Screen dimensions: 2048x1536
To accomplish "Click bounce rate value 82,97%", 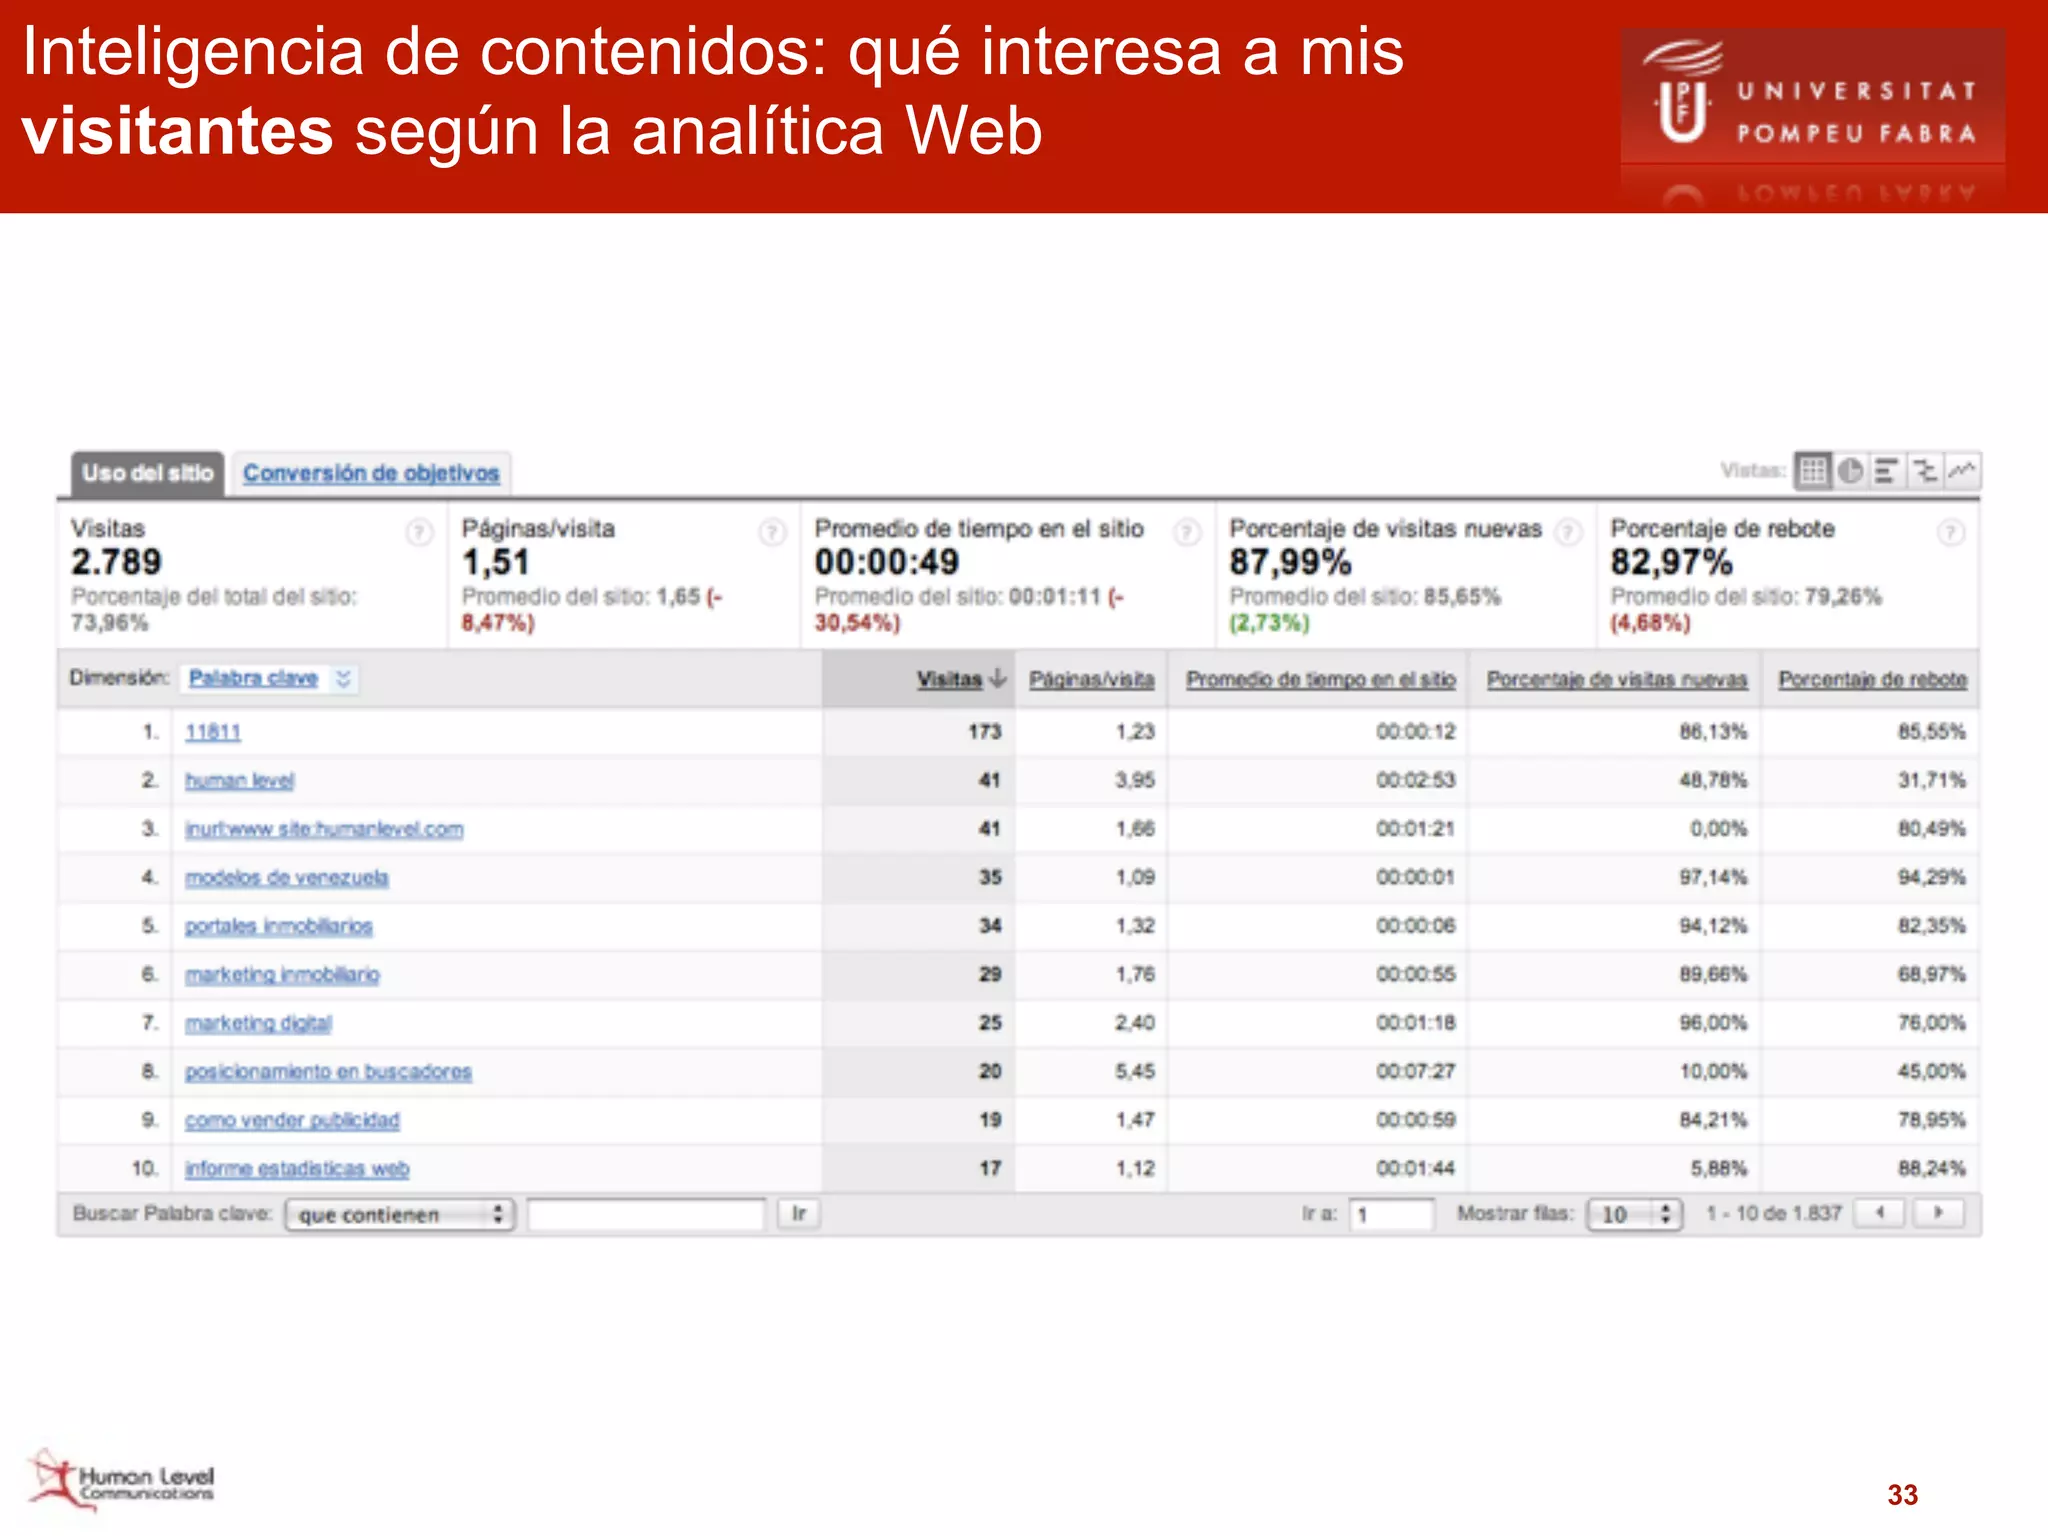I will click(x=1671, y=562).
